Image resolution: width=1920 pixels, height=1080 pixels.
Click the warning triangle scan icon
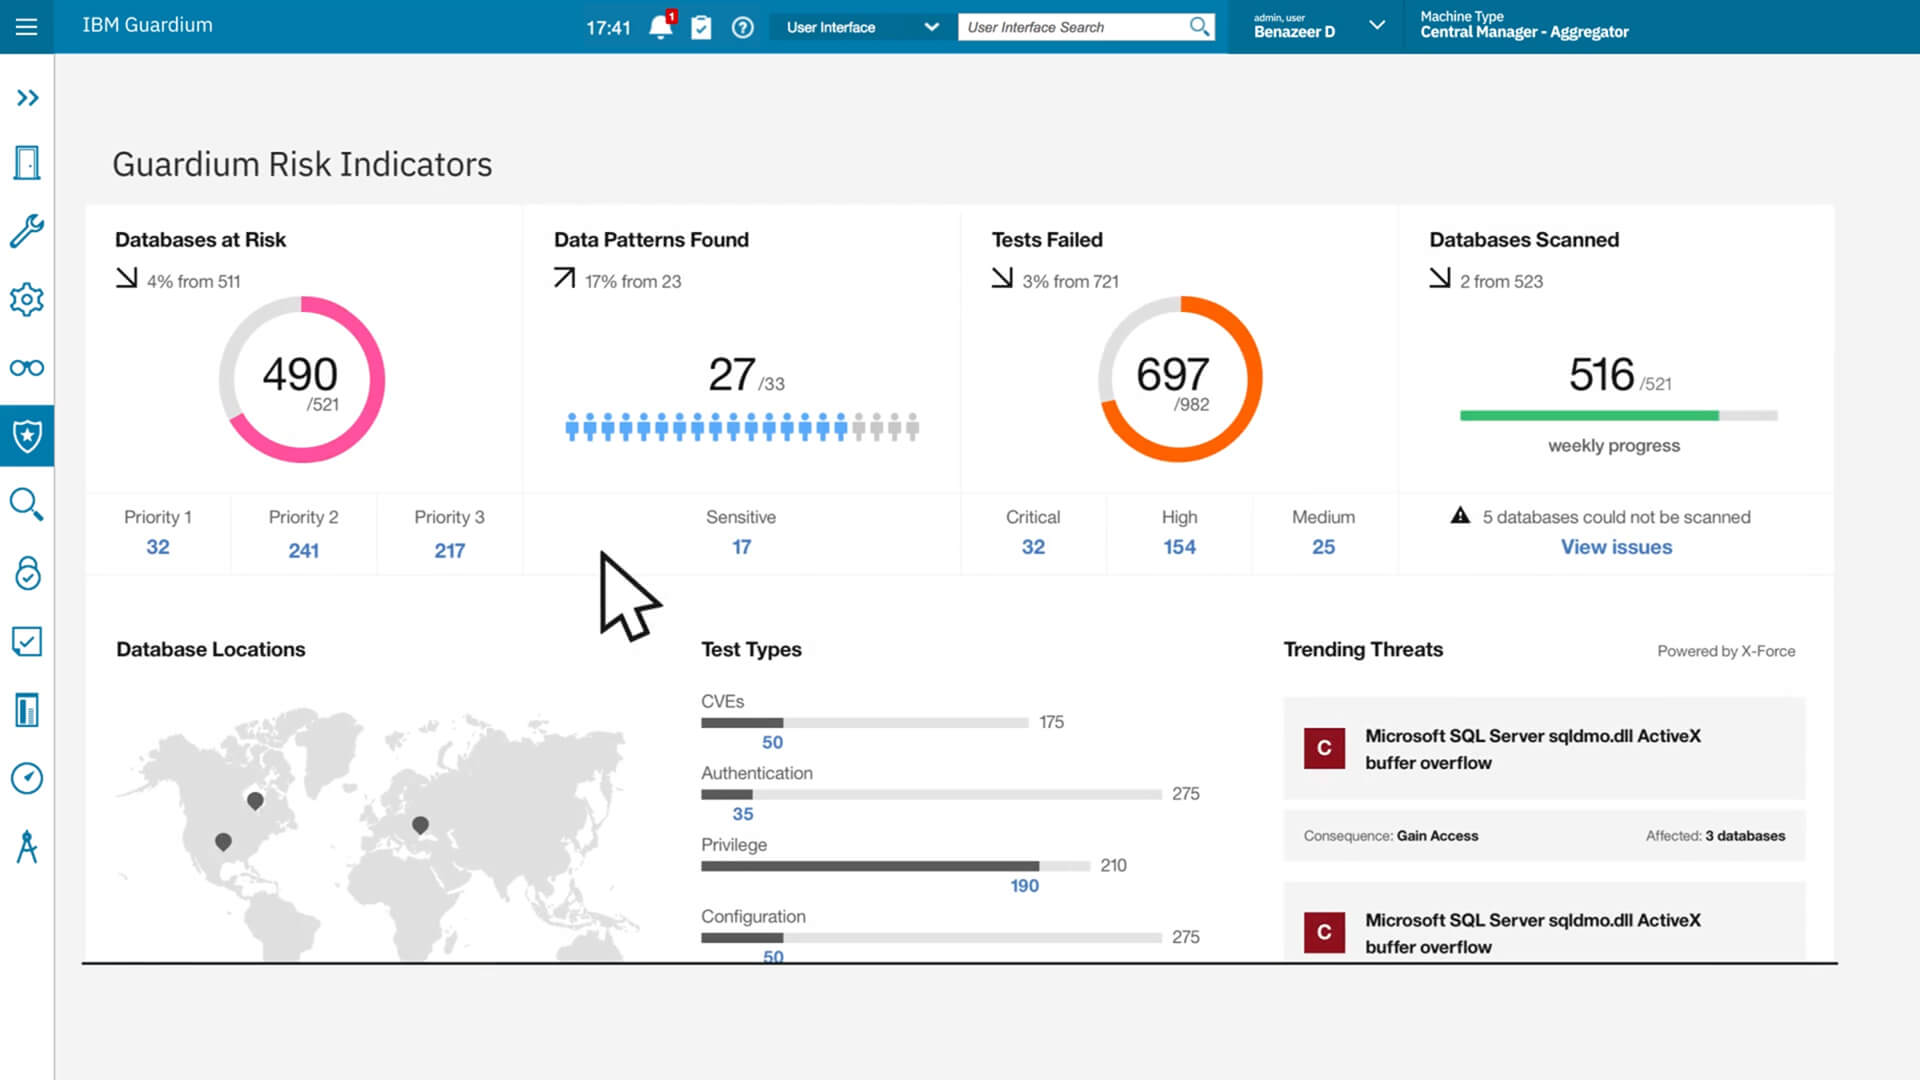tap(1460, 516)
